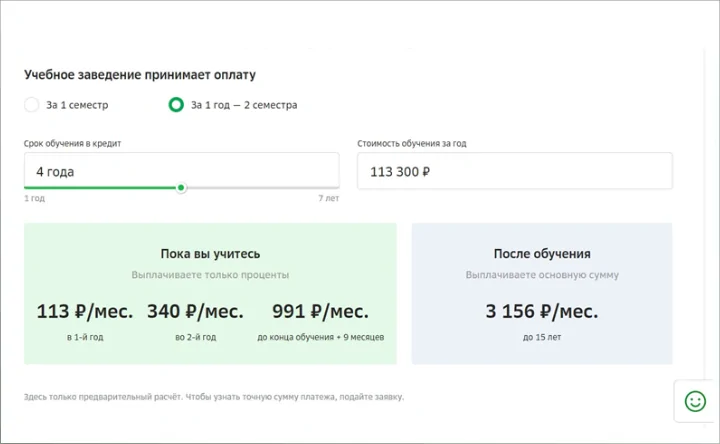Click the smiley feedback icon

695,401
